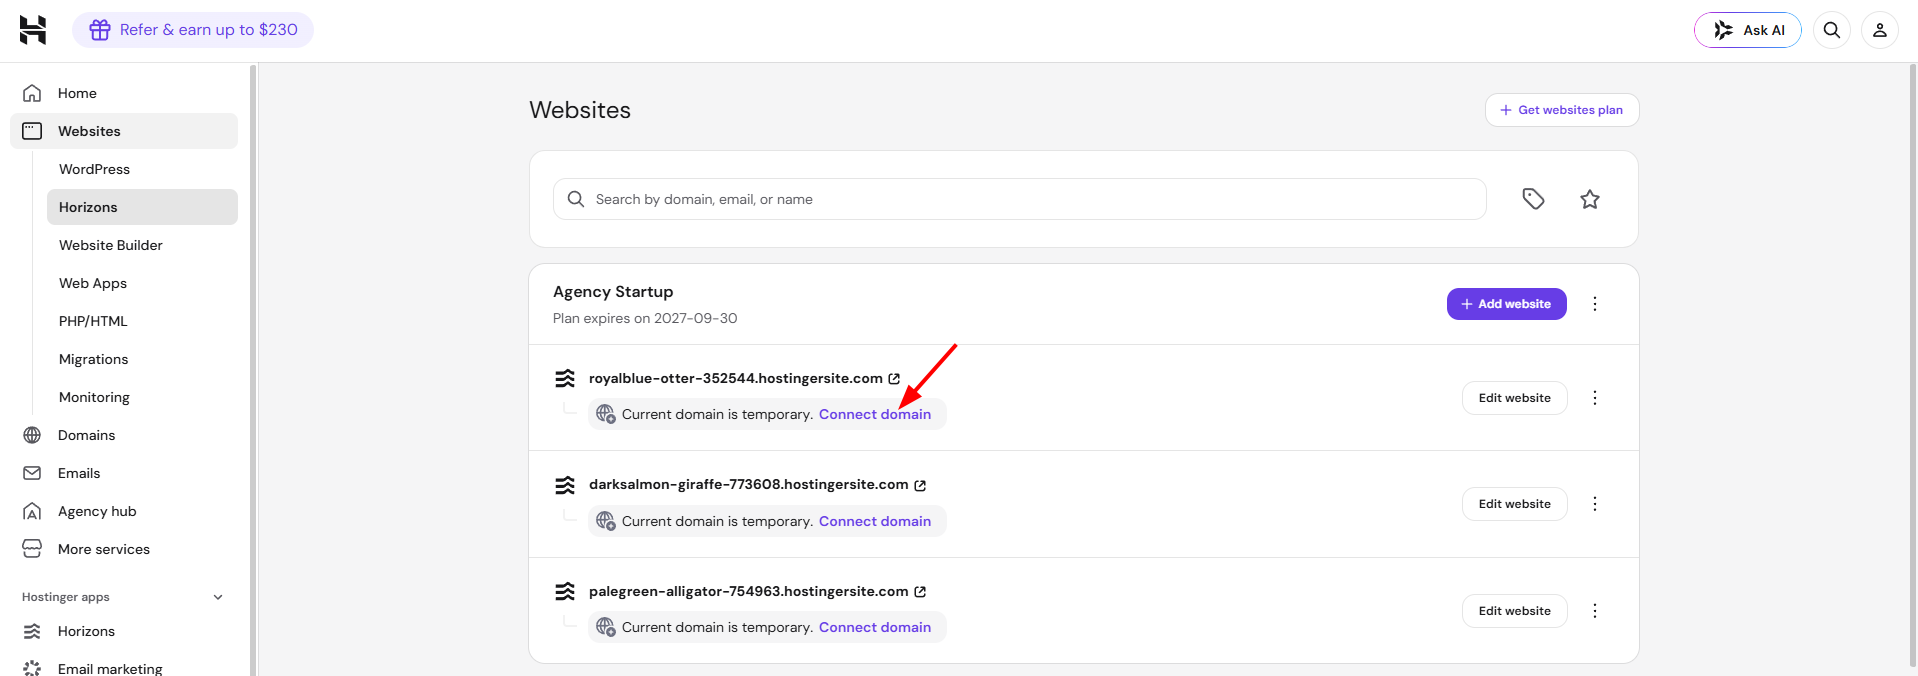
Task: Filter websites by tag icon
Action: tap(1534, 199)
